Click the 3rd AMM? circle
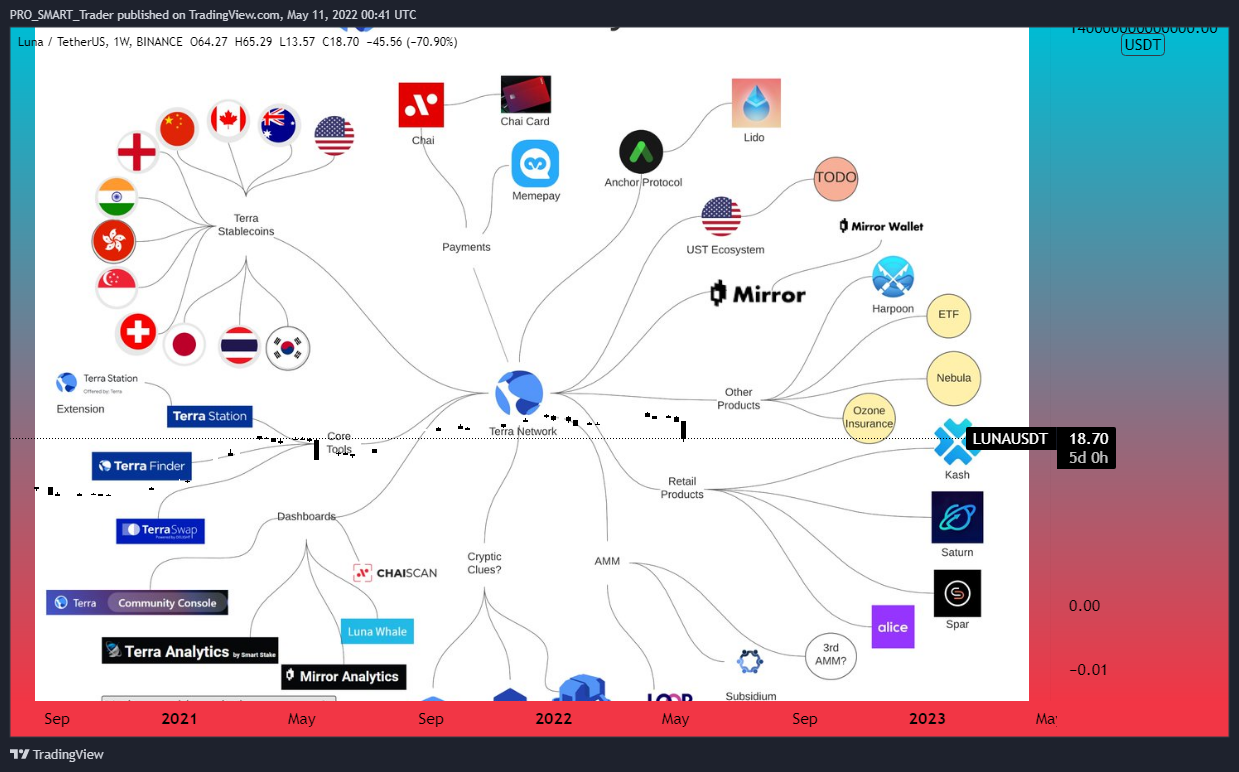Viewport: 1239px width, 772px height. pos(831,655)
